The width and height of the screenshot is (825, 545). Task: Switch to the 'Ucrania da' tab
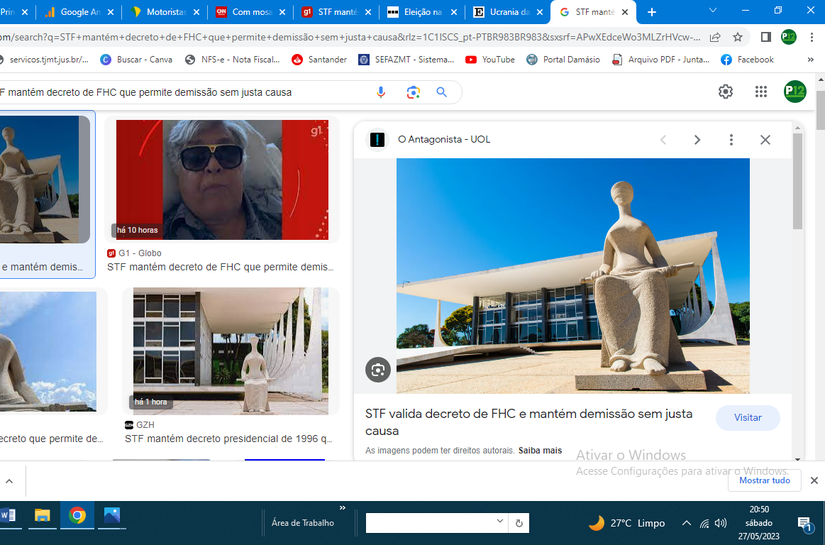click(509, 12)
